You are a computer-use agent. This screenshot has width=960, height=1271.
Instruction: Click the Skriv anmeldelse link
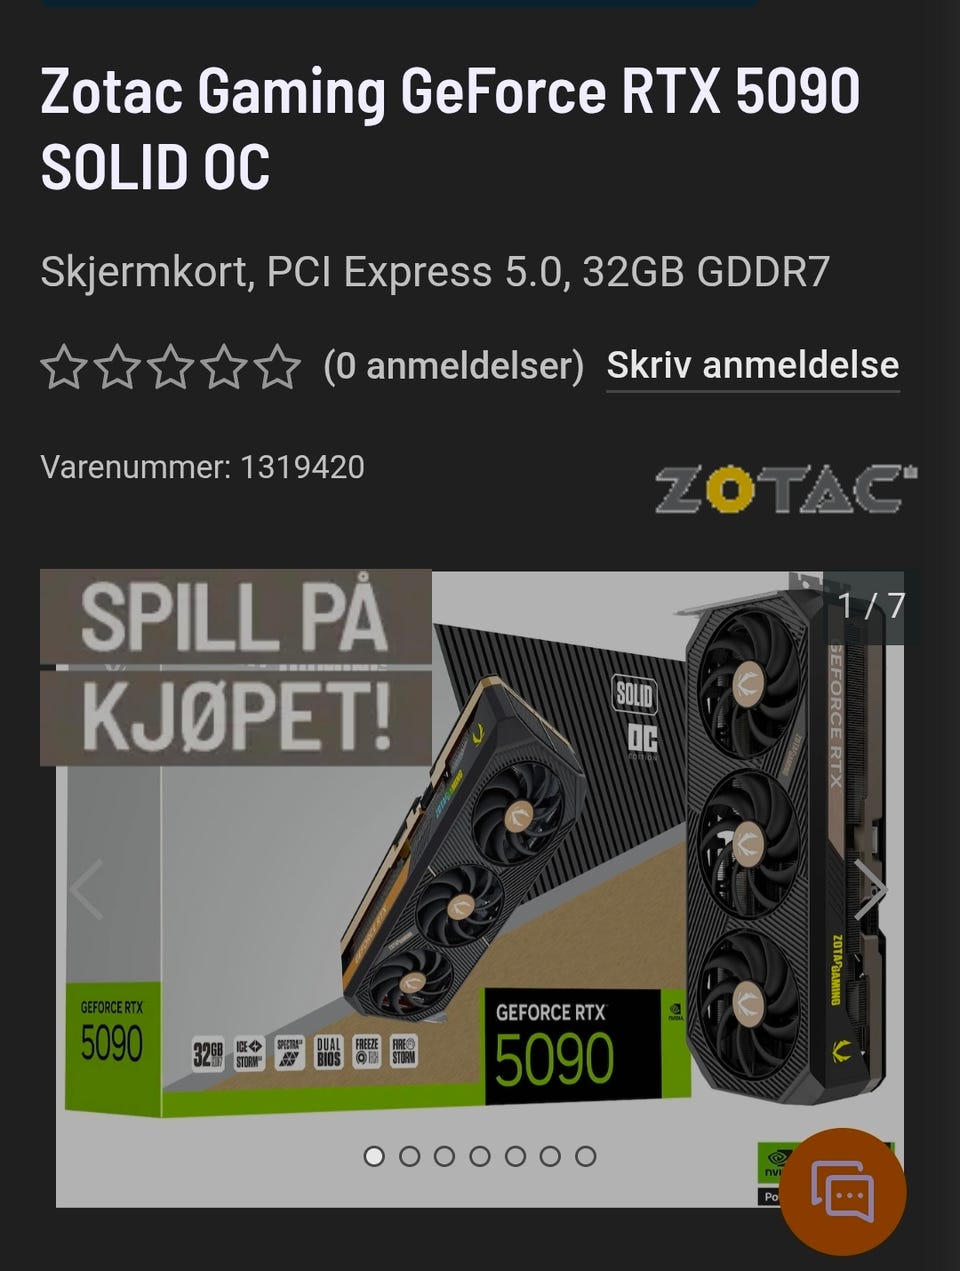(x=753, y=366)
